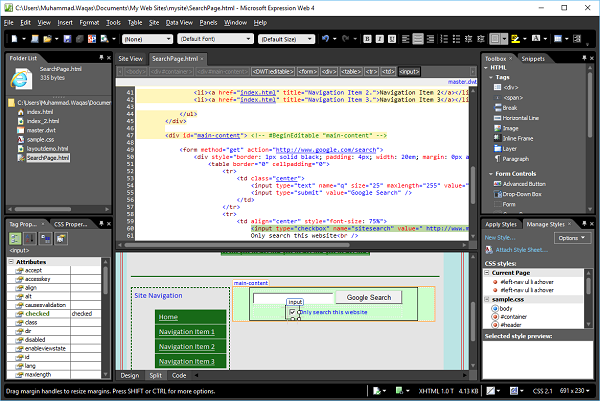Select the Image tag in Toolbox
The width and height of the screenshot is (600, 401).
[x=512, y=130]
